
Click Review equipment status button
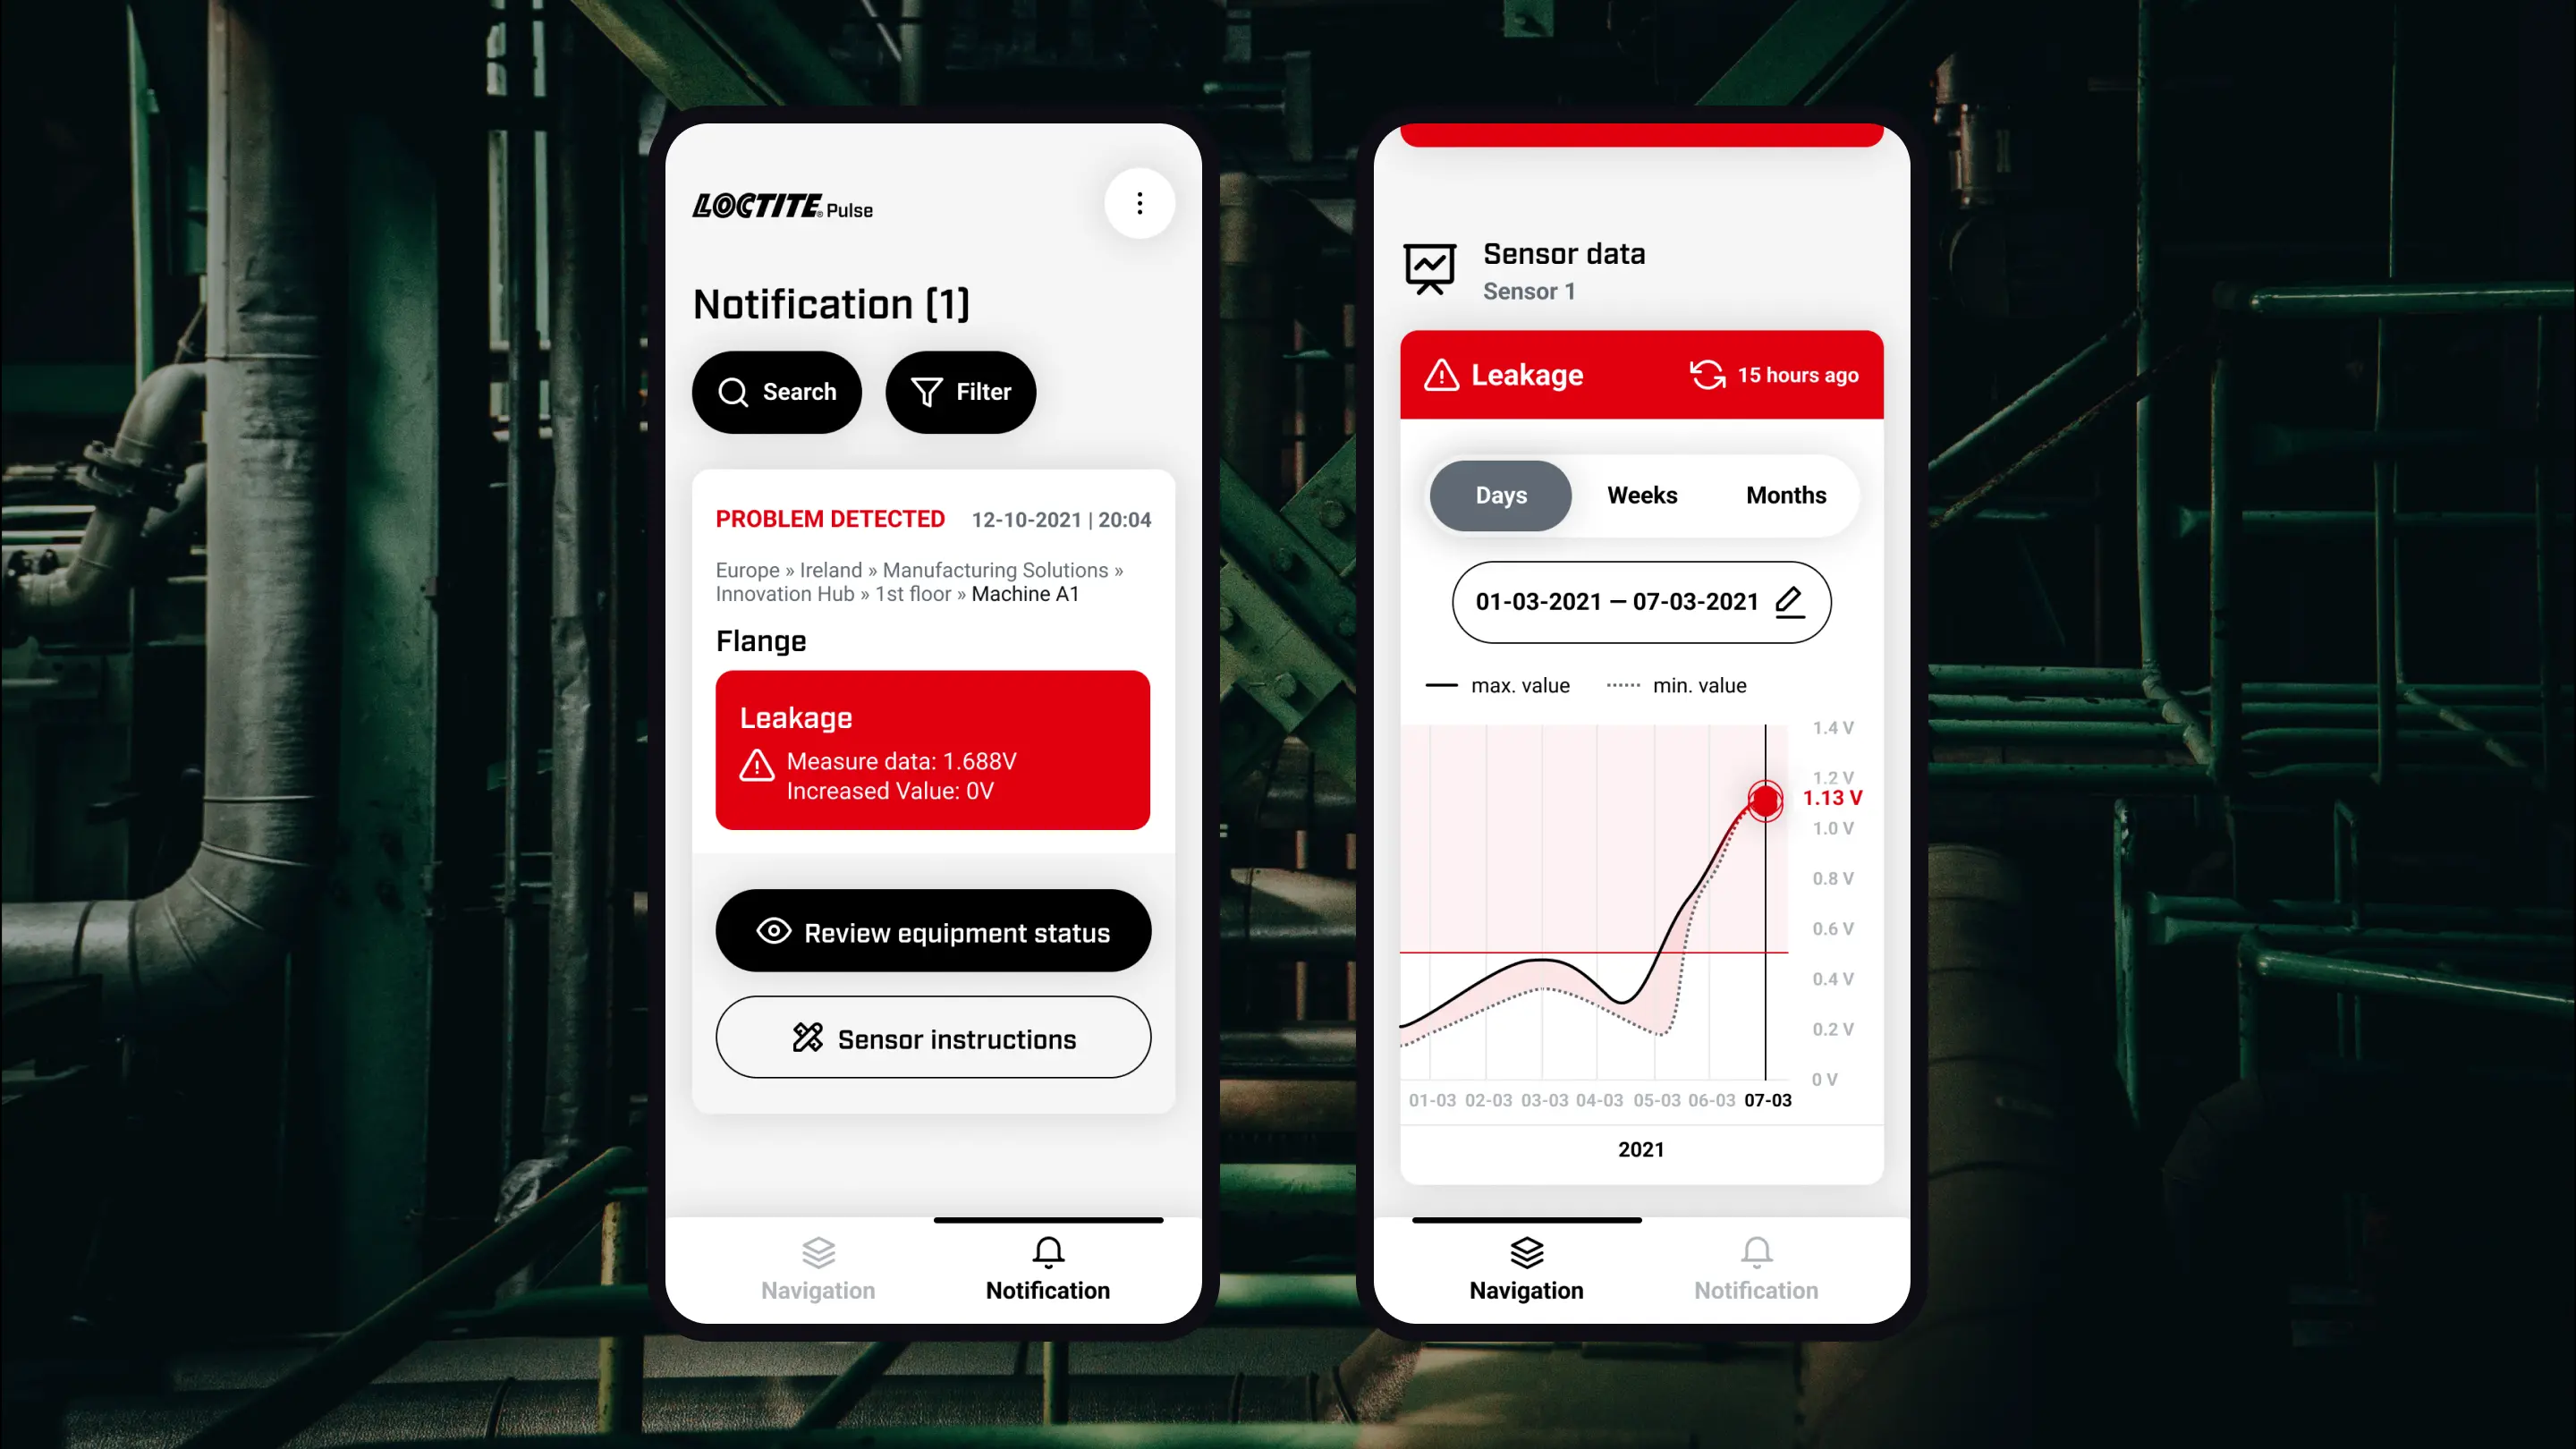click(x=934, y=932)
